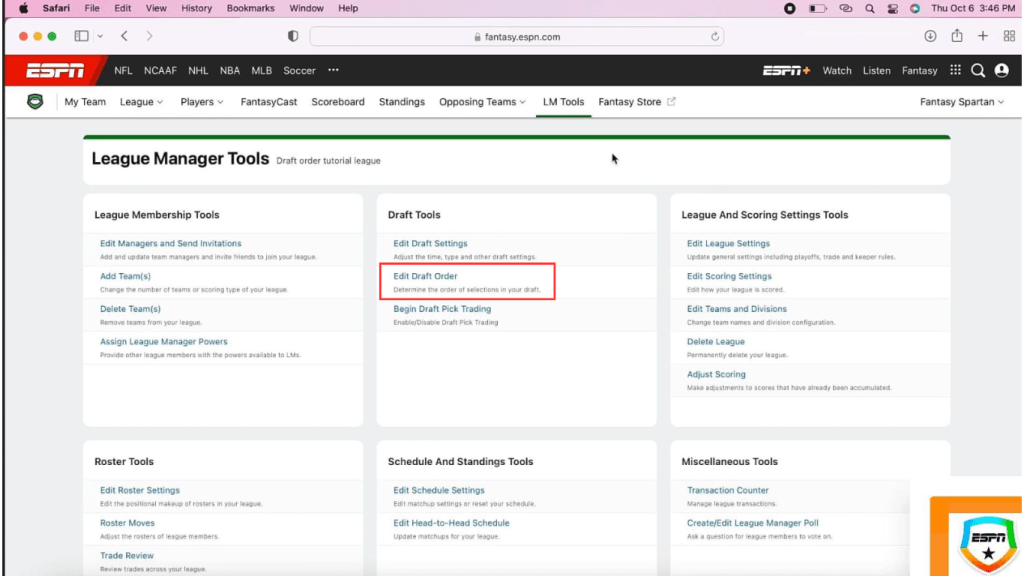Open the View menu
This screenshot has width=1024, height=576.
tap(156, 8)
